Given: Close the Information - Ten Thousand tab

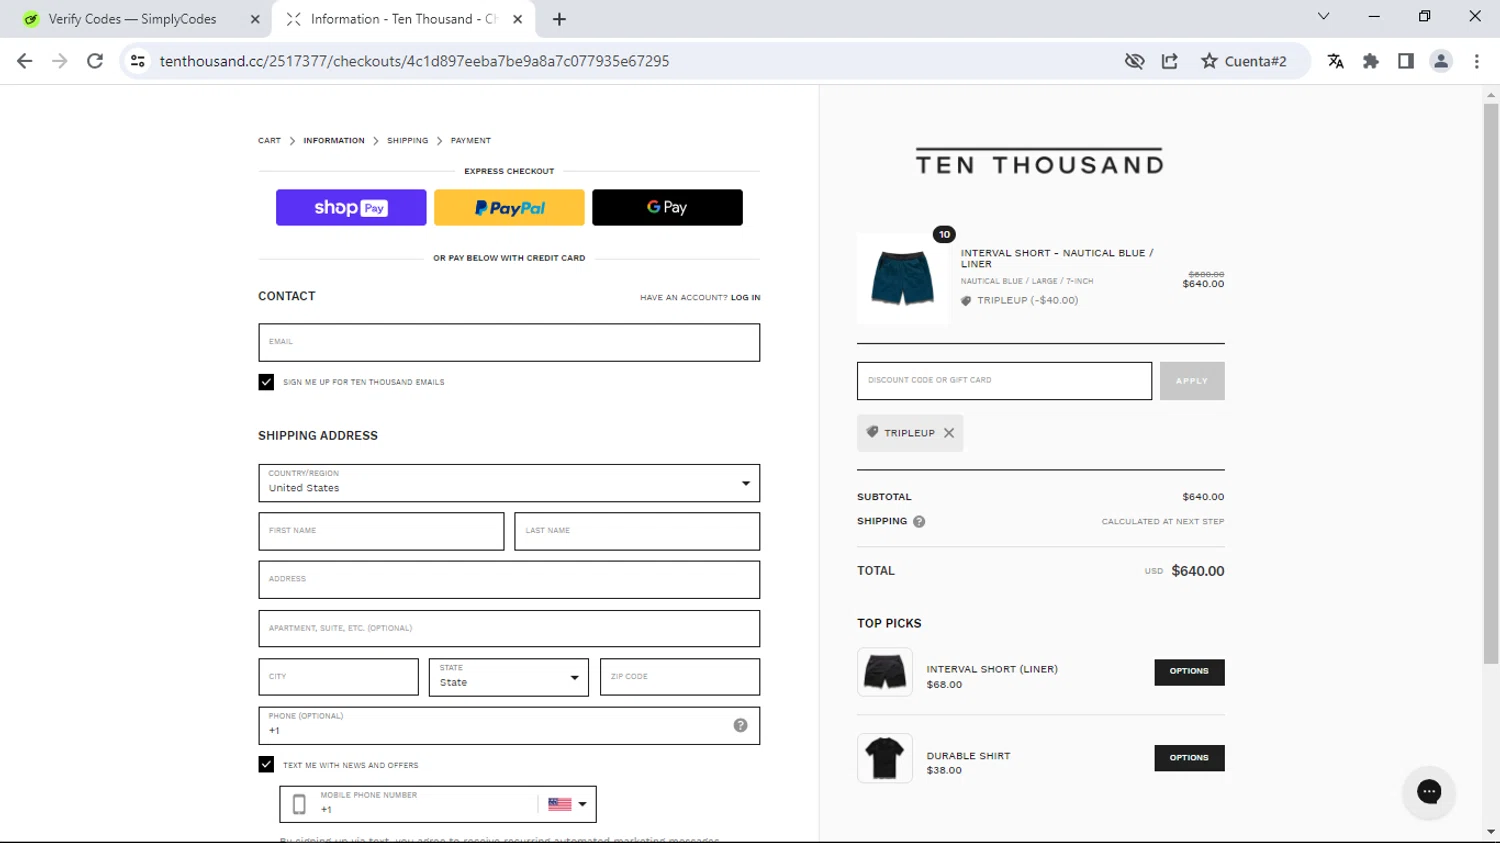Looking at the screenshot, I should tap(518, 19).
